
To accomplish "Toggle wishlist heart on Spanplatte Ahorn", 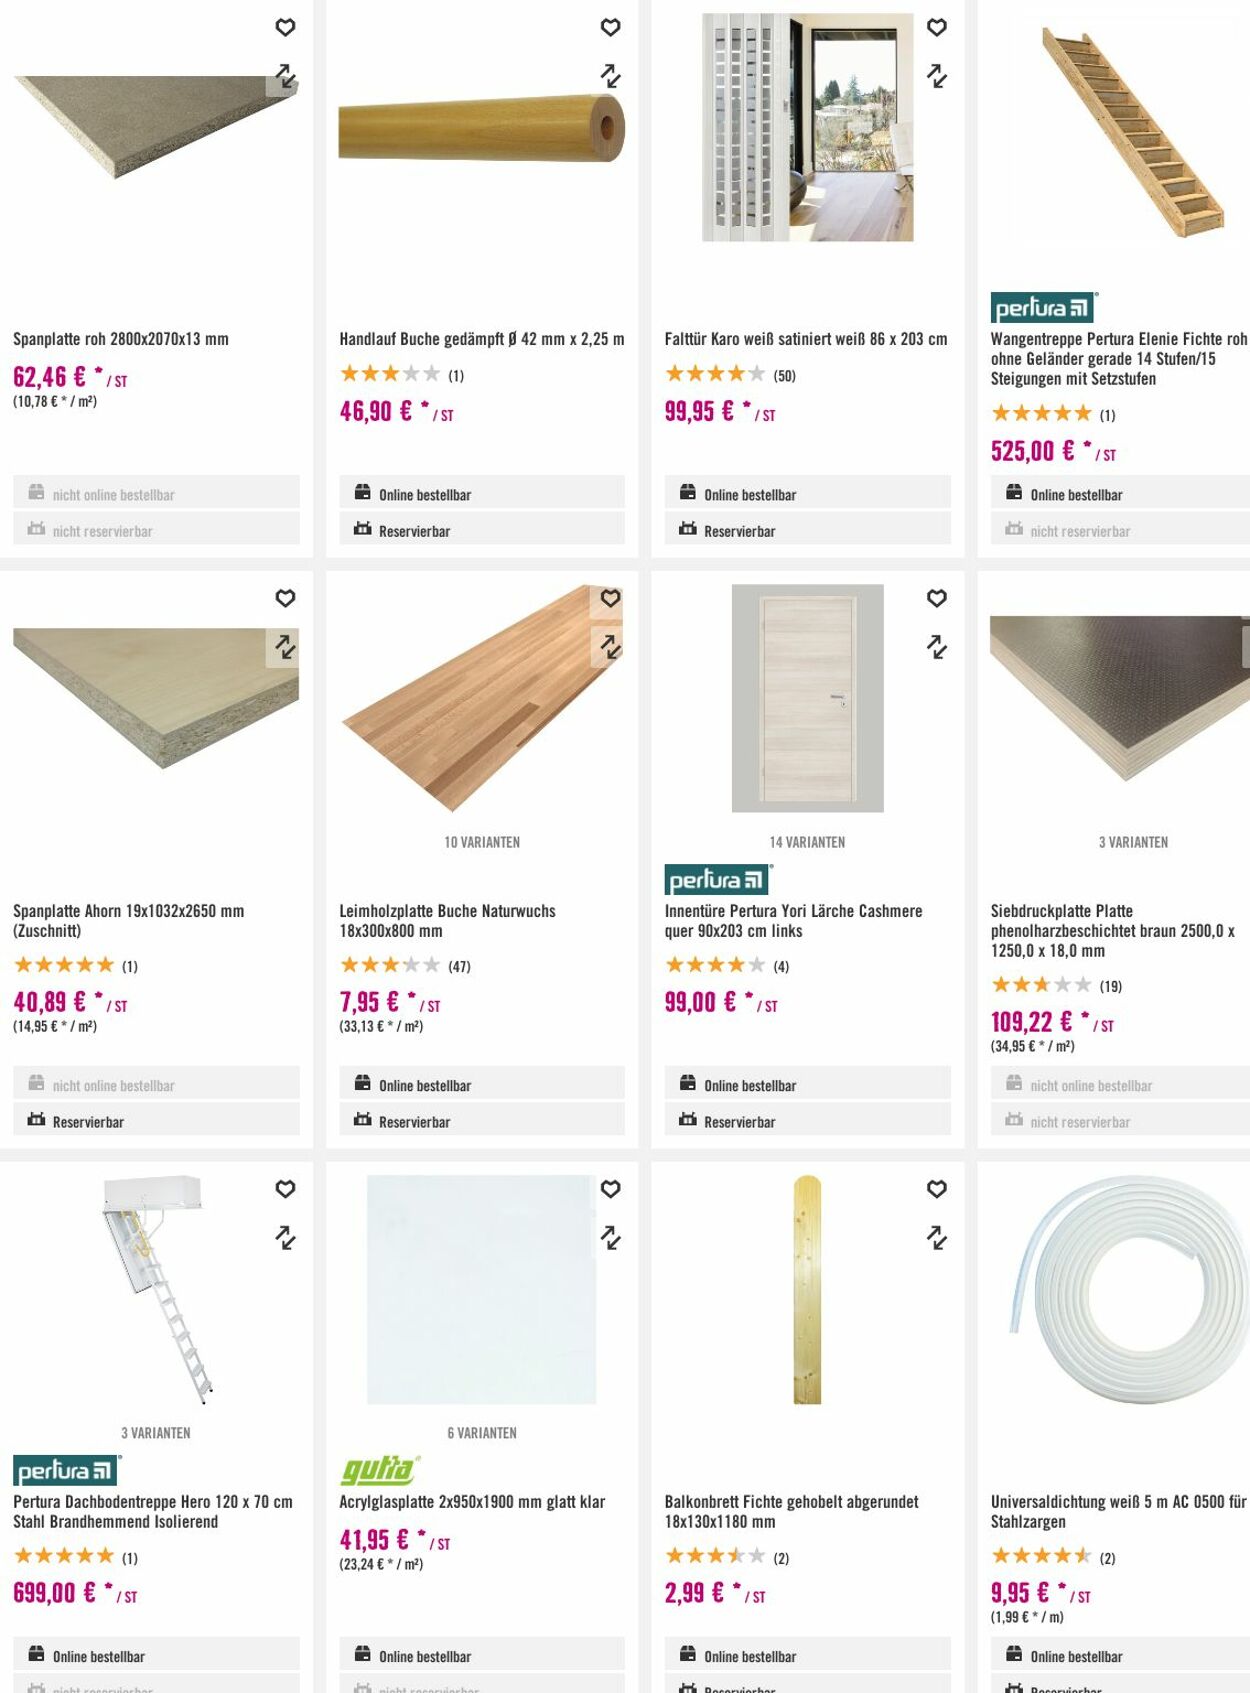I will click(x=285, y=598).
